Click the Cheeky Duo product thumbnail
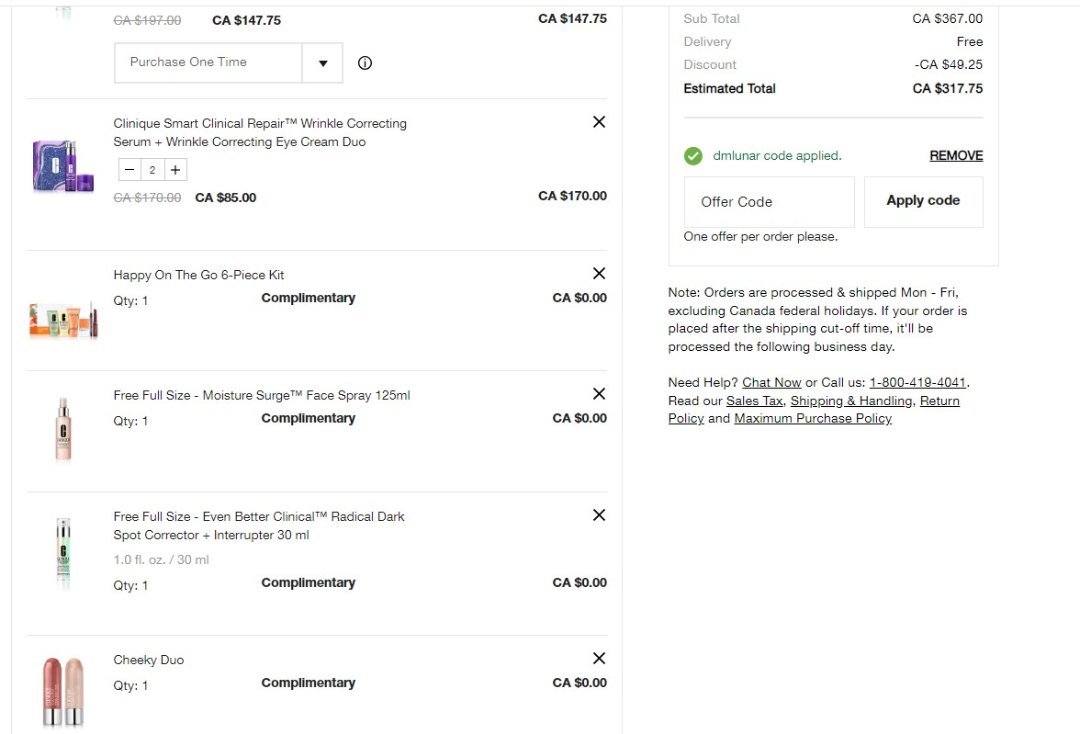The height and width of the screenshot is (734, 1080). (x=63, y=690)
